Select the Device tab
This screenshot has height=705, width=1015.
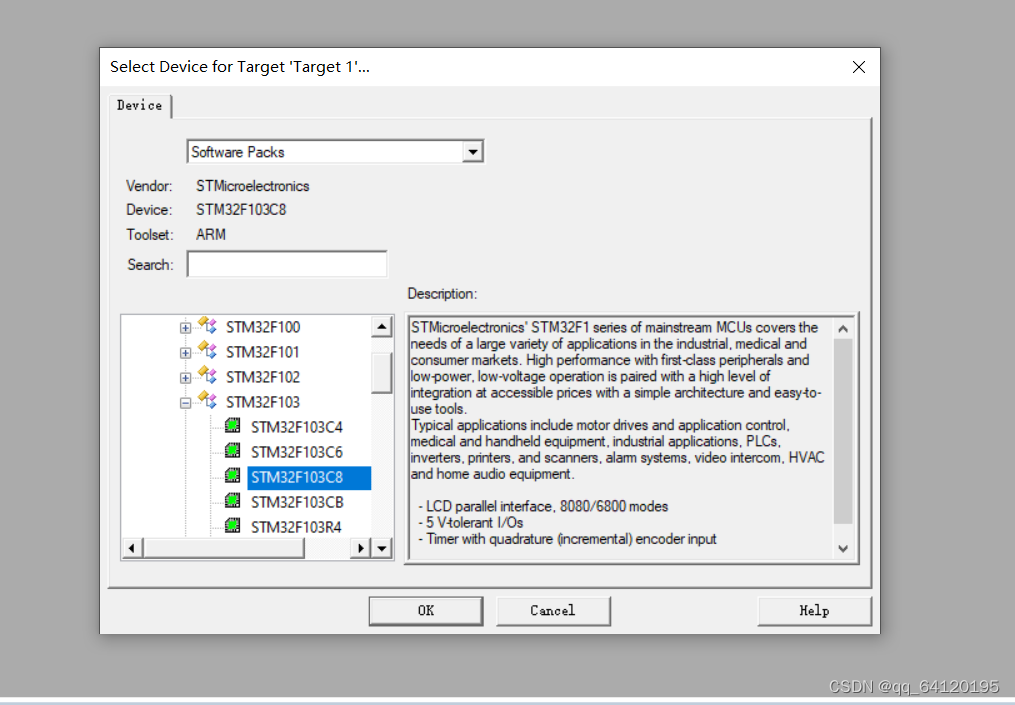click(140, 106)
